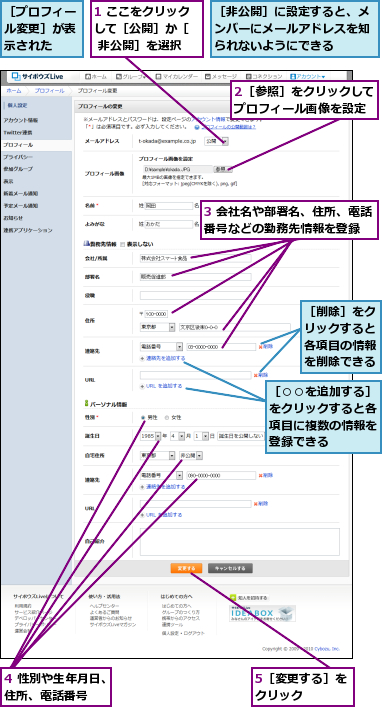Click the work URLを追加する link
Image resolution: width=382 pixels, height=707 pixels.
161,386
